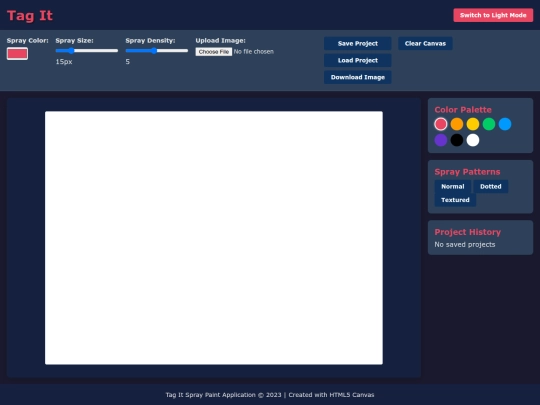Click the Save Project button
540x405 pixels.
point(357,43)
